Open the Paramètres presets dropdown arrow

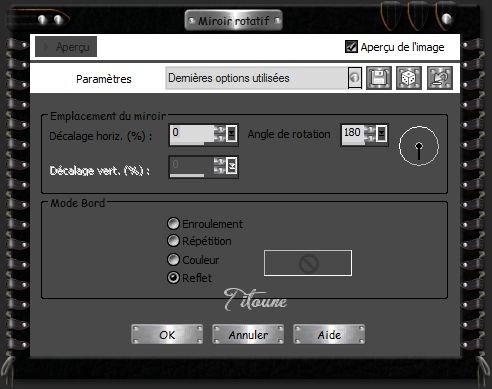[x=355, y=78]
